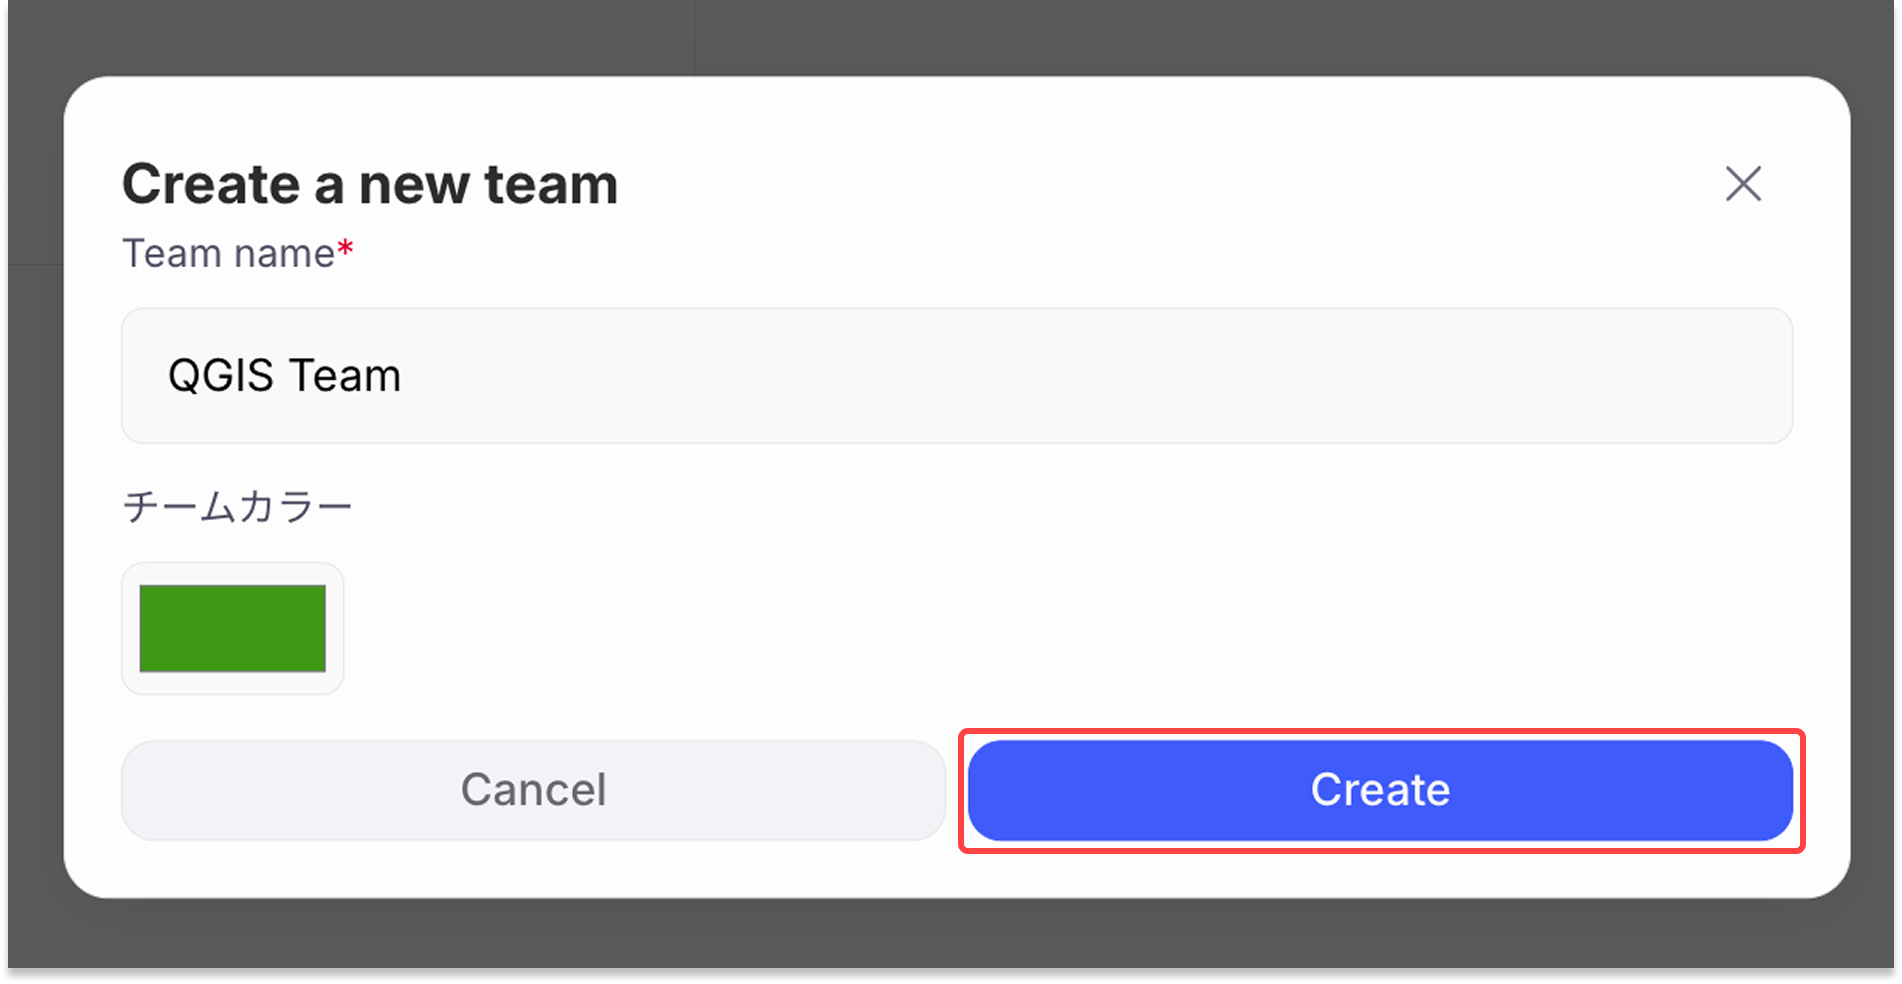Click the darkened background outside the dialog
Image resolution: width=1902 pixels, height=984 pixels.
coord(950,35)
